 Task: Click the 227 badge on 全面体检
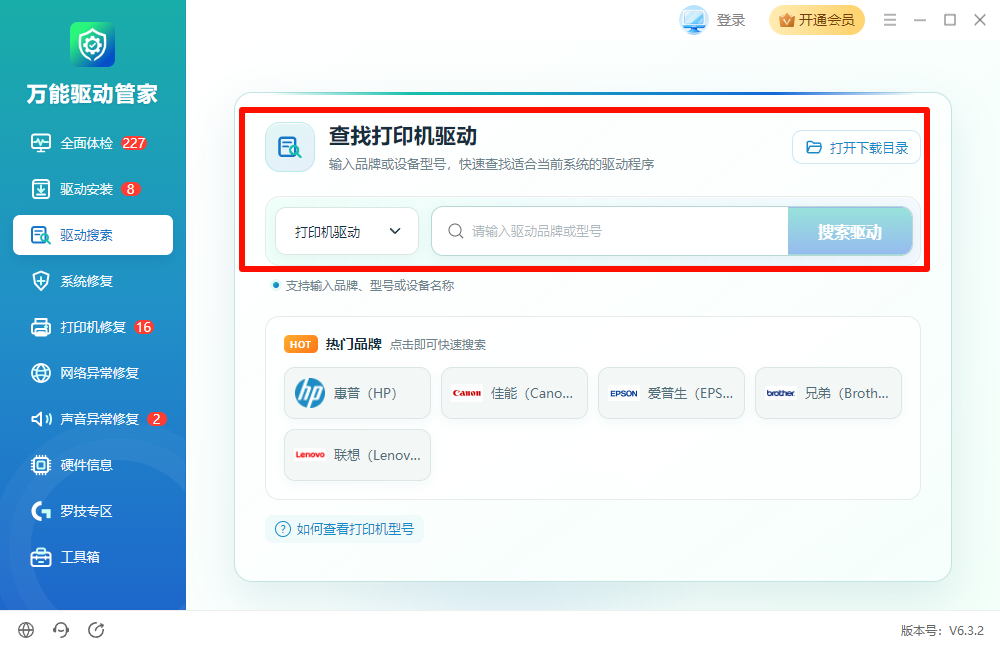pyautogui.click(x=134, y=143)
